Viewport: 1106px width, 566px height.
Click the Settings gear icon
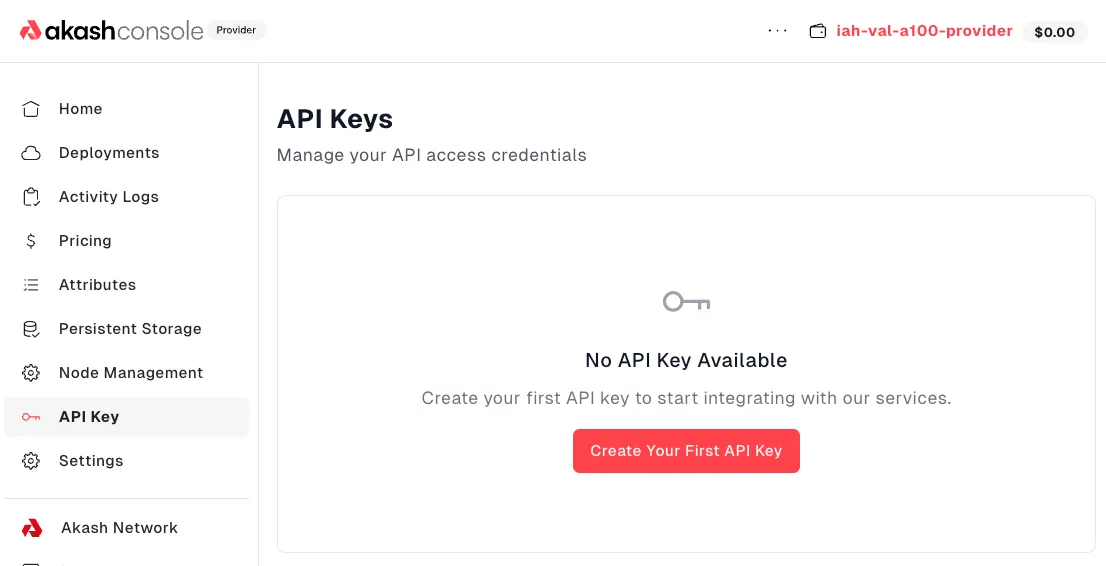[31, 461]
